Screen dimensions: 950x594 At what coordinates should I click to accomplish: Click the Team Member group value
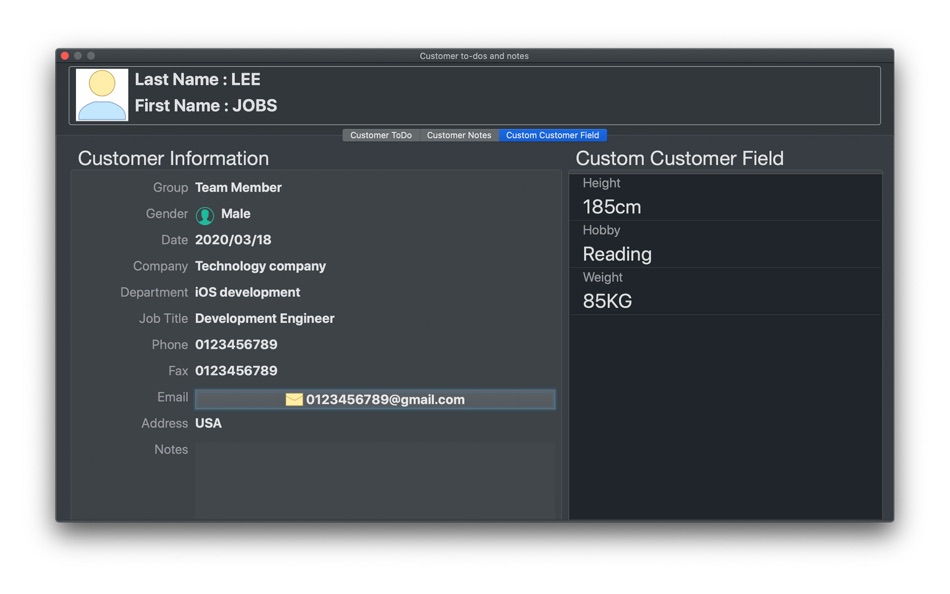238,187
